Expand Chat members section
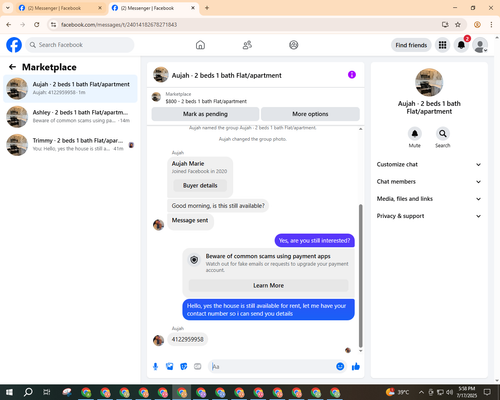Viewport: 500px width, 400px height. point(429,182)
